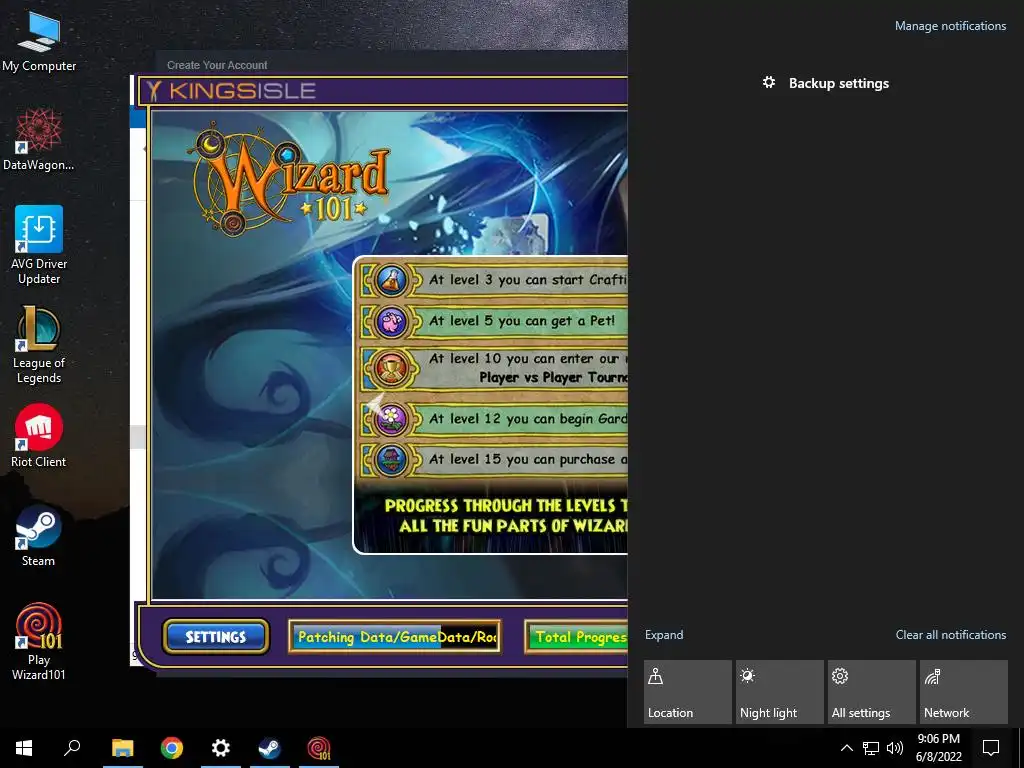Click the level 3 Crafting potion icon
The height and width of the screenshot is (768, 1024).
[x=392, y=280]
